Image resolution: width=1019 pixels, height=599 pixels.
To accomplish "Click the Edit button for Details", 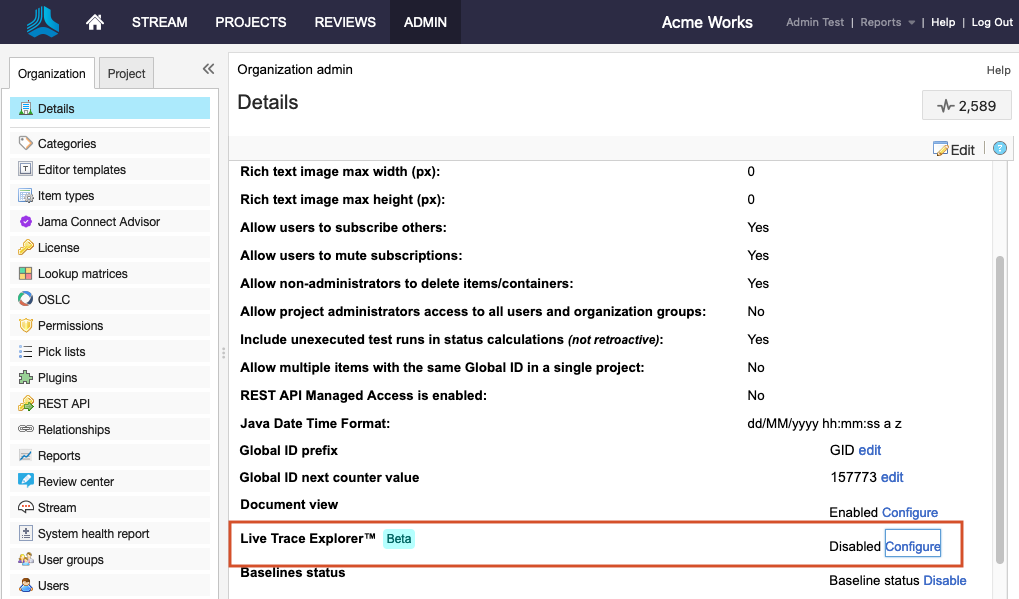I will tap(954, 150).
